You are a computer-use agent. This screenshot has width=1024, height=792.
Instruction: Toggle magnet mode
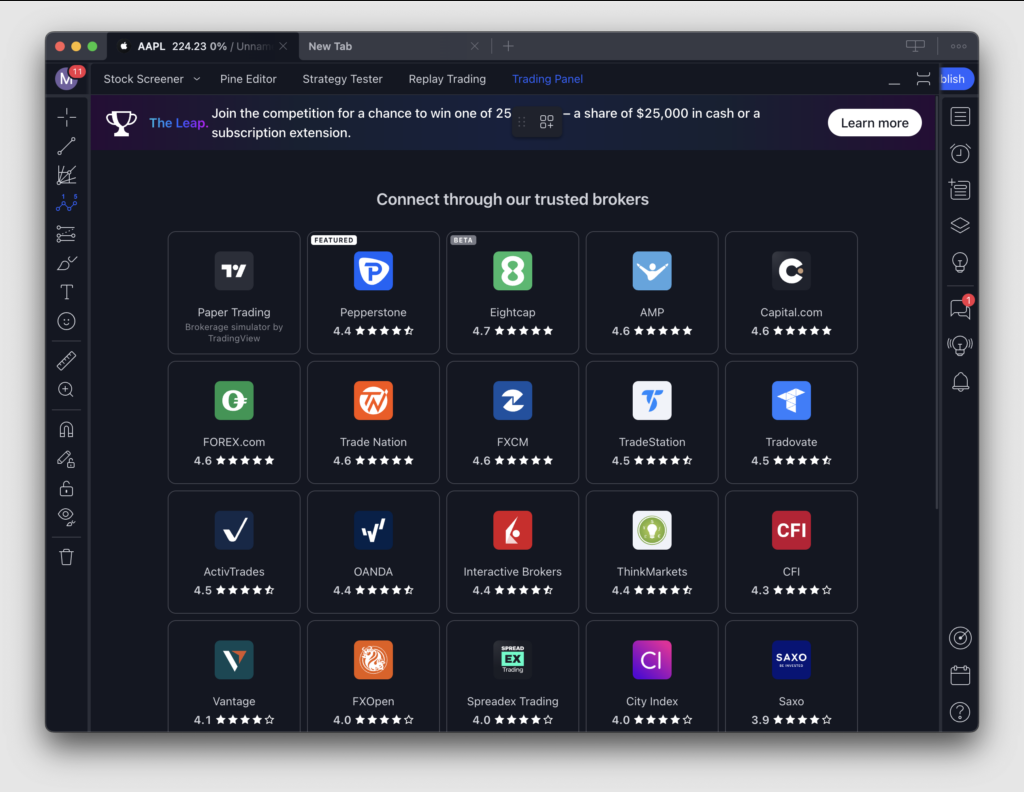tap(67, 430)
